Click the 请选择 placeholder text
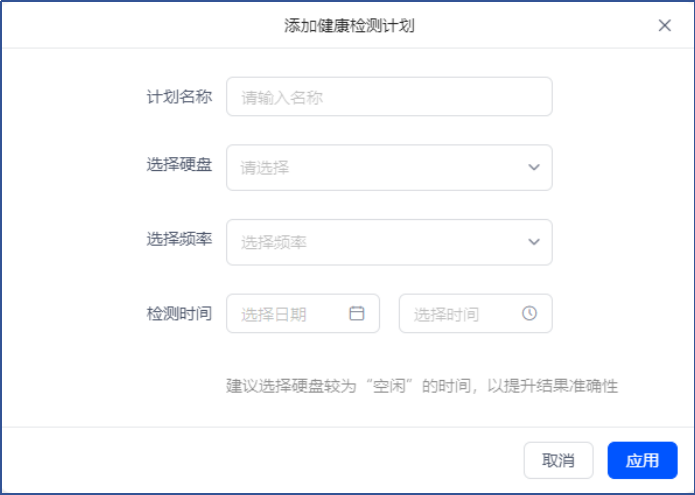The image size is (695, 495). click(x=265, y=168)
